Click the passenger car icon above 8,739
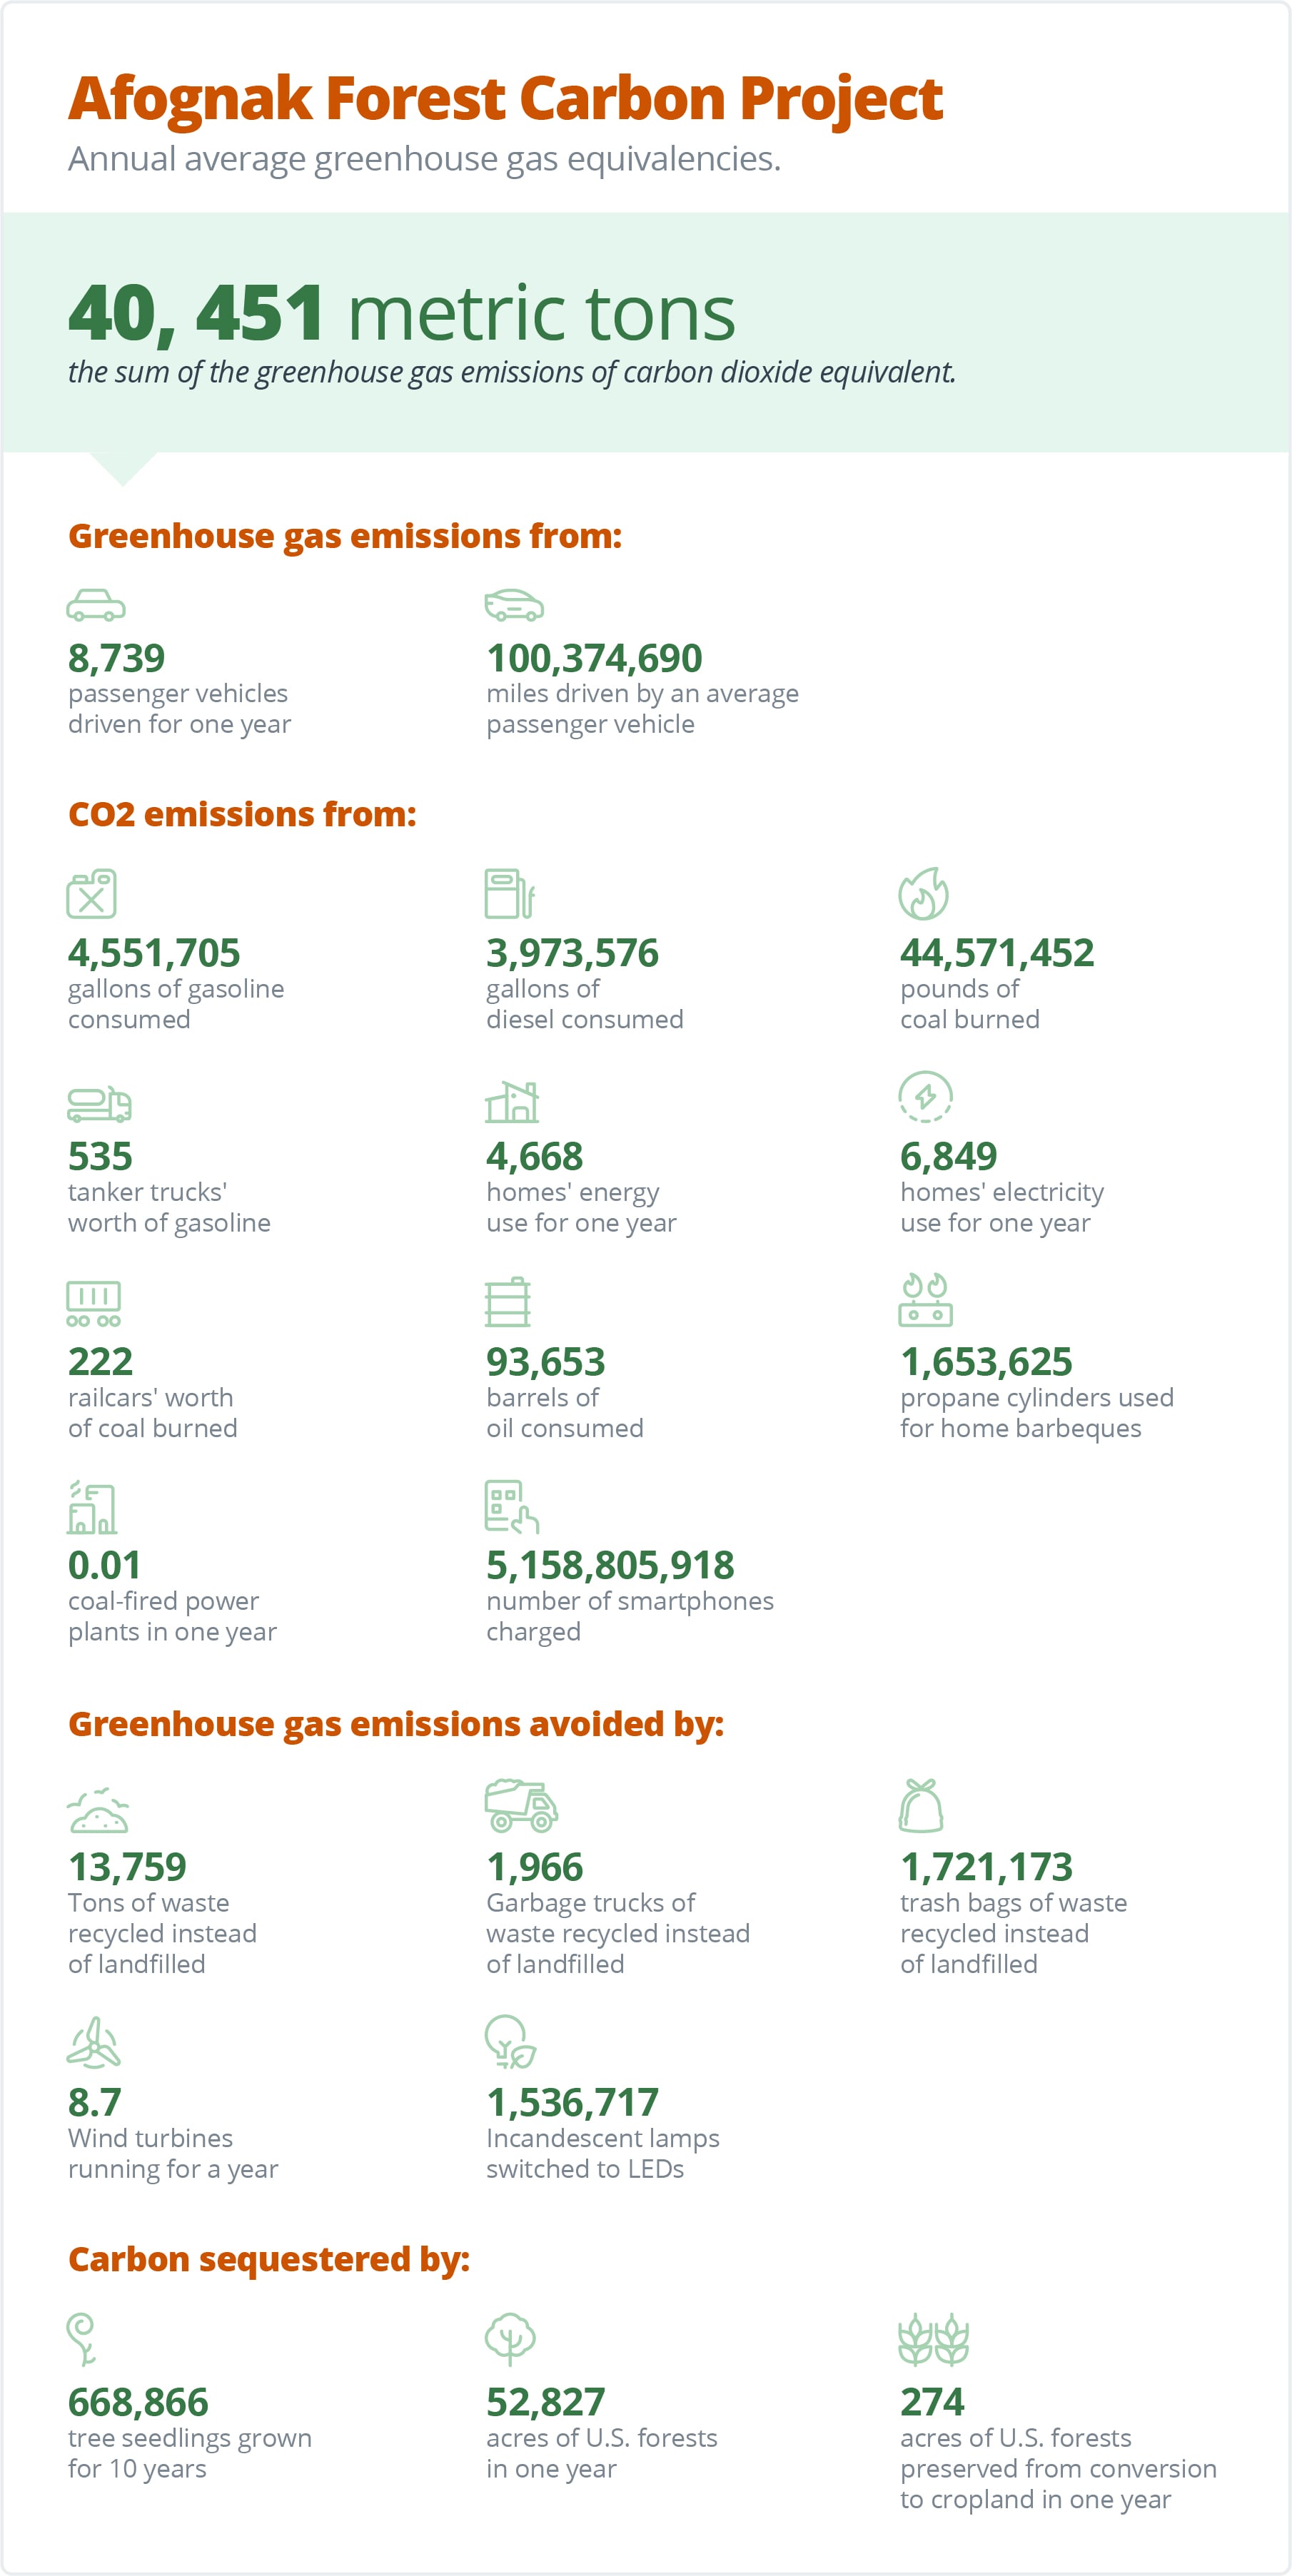 96,605
